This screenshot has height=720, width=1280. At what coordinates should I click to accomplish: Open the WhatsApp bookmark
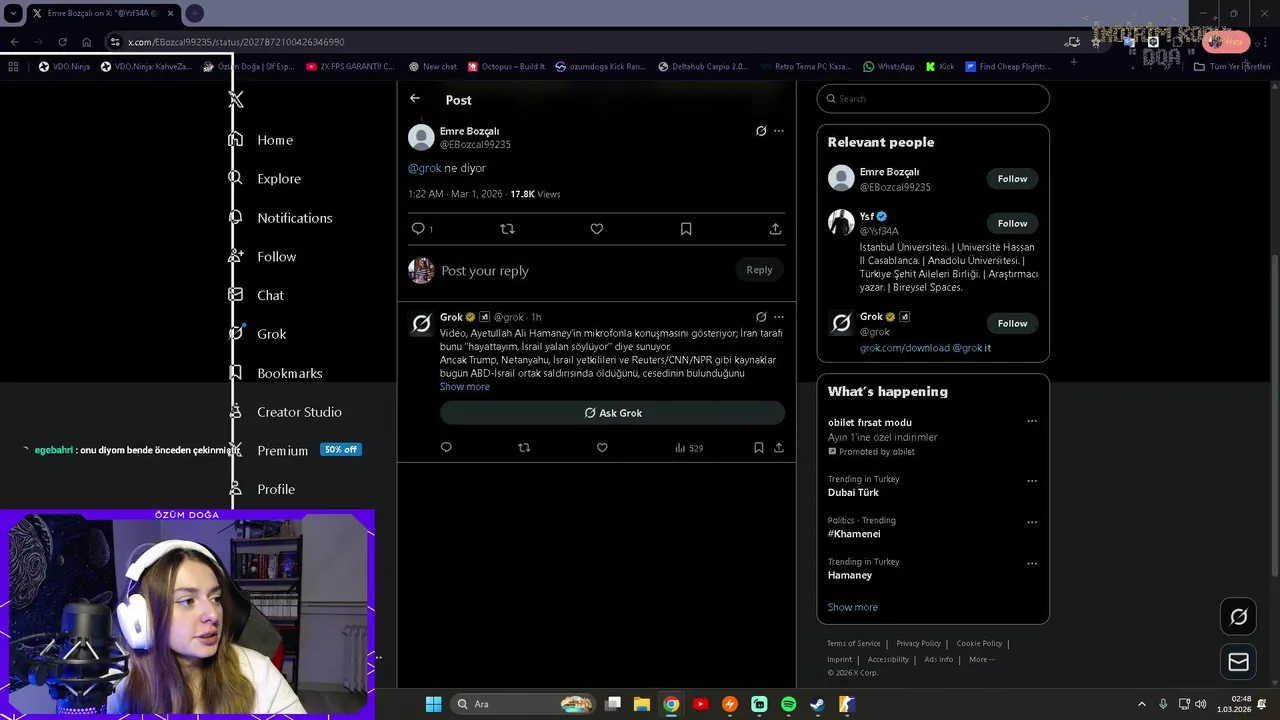click(888, 67)
